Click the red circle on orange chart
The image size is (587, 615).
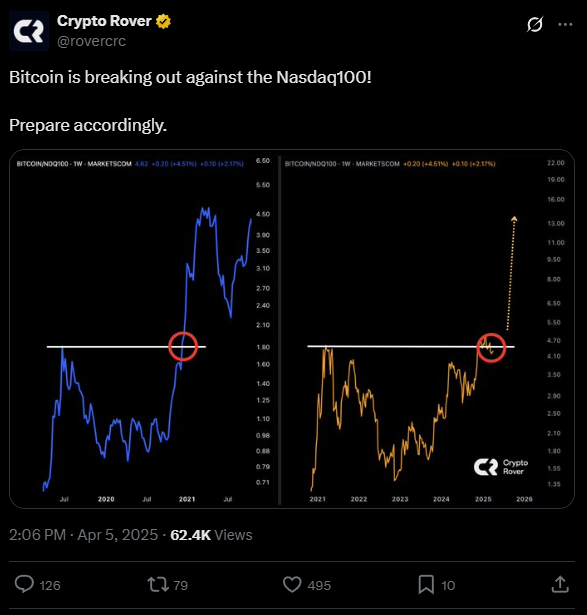click(x=491, y=348)
